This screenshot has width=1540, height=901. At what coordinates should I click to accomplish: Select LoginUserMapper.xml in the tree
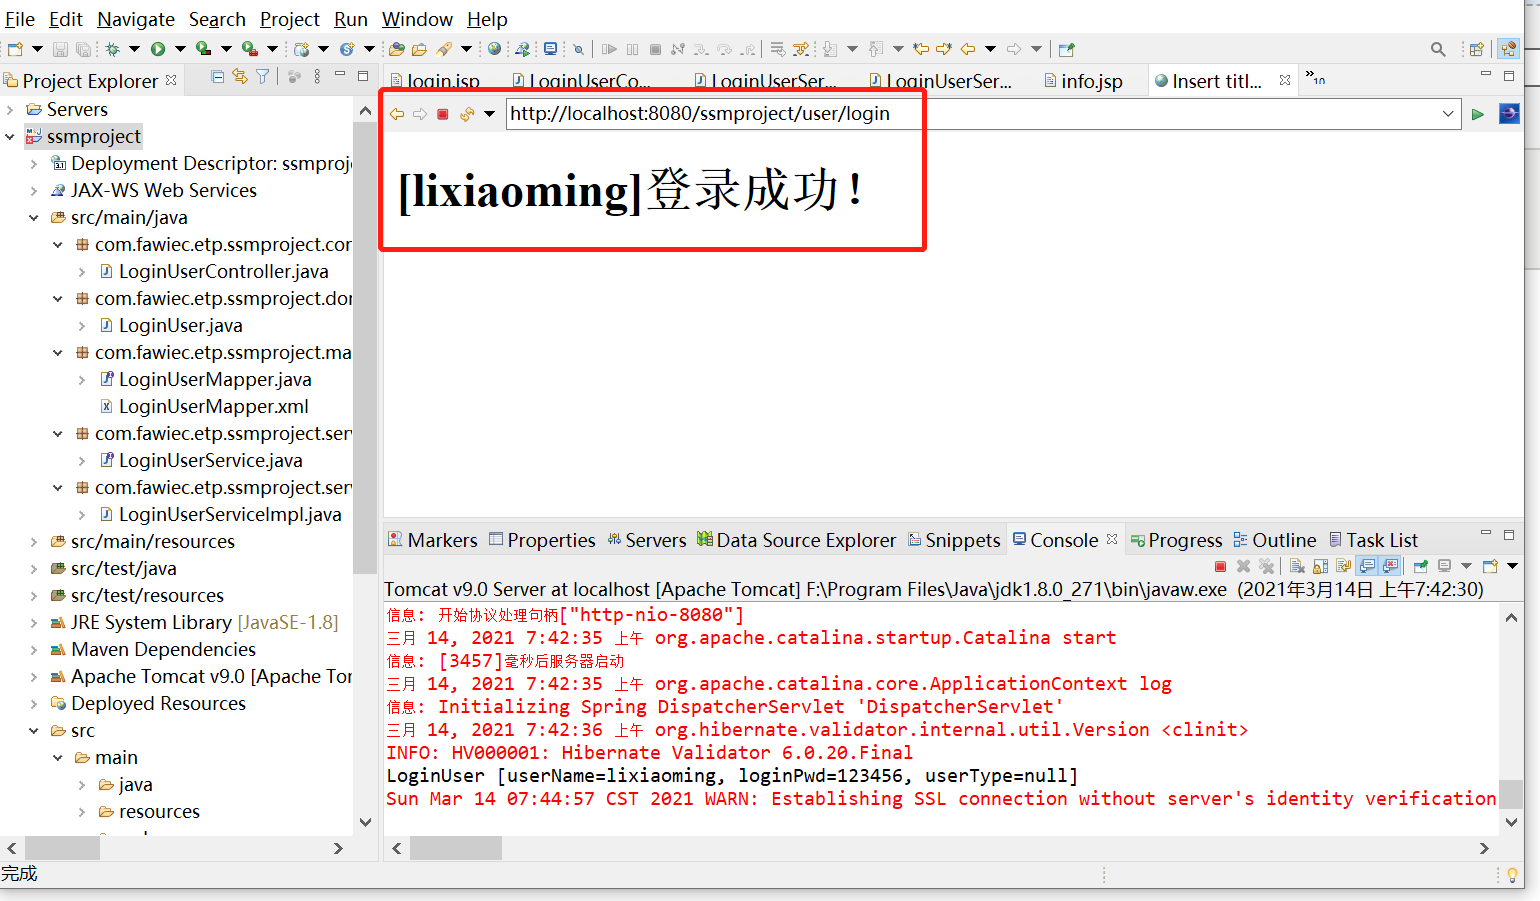204,406
